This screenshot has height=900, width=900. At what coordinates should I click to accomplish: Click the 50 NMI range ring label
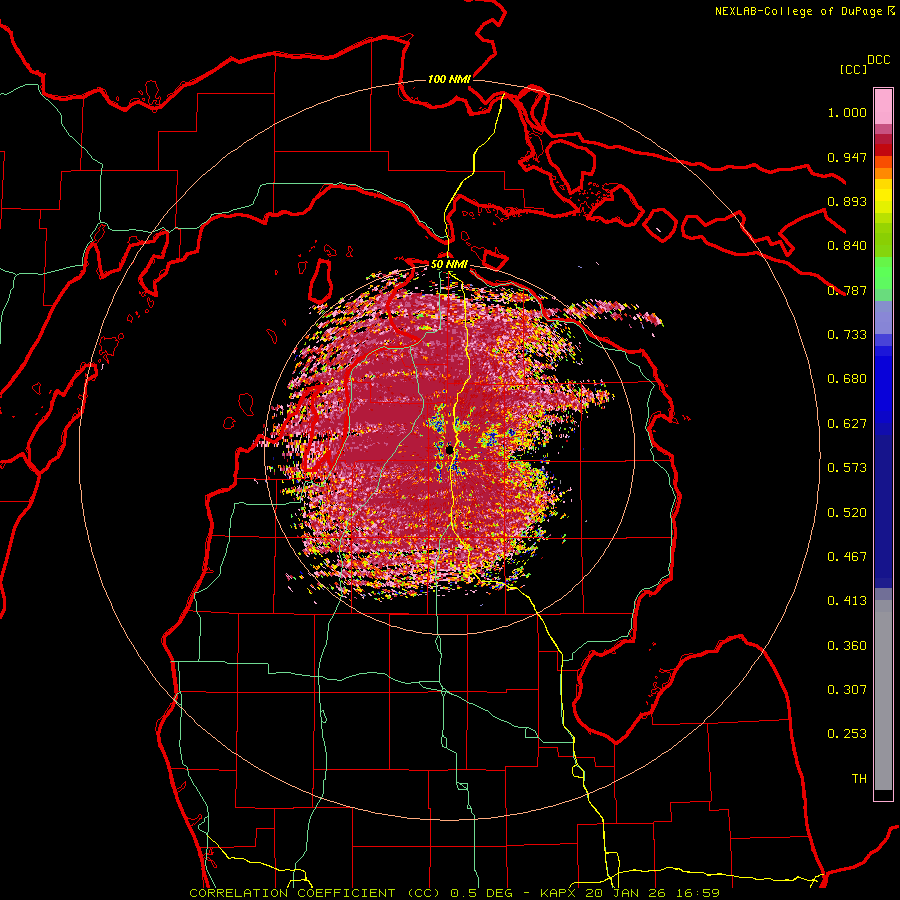pyautogui.click(x=449, y=265)
